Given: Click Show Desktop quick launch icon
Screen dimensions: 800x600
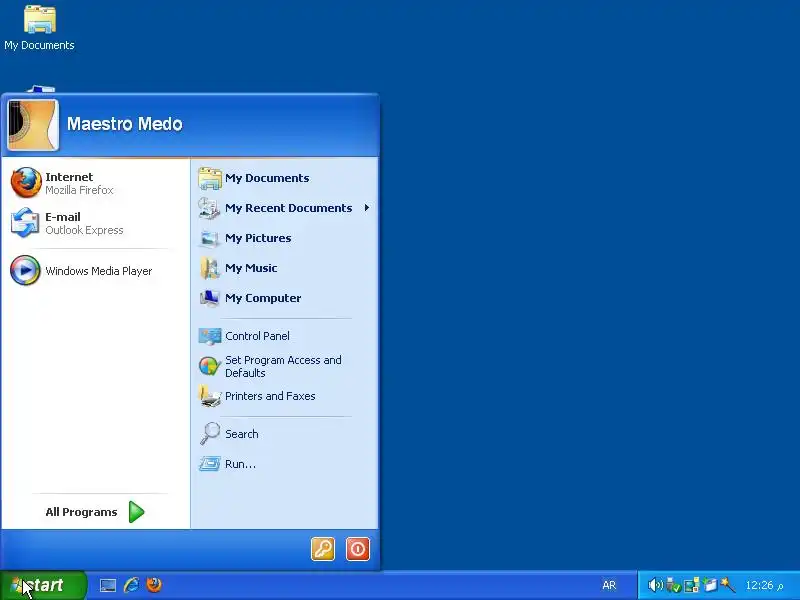Looking at the screenshot, I should coord(108,585).
